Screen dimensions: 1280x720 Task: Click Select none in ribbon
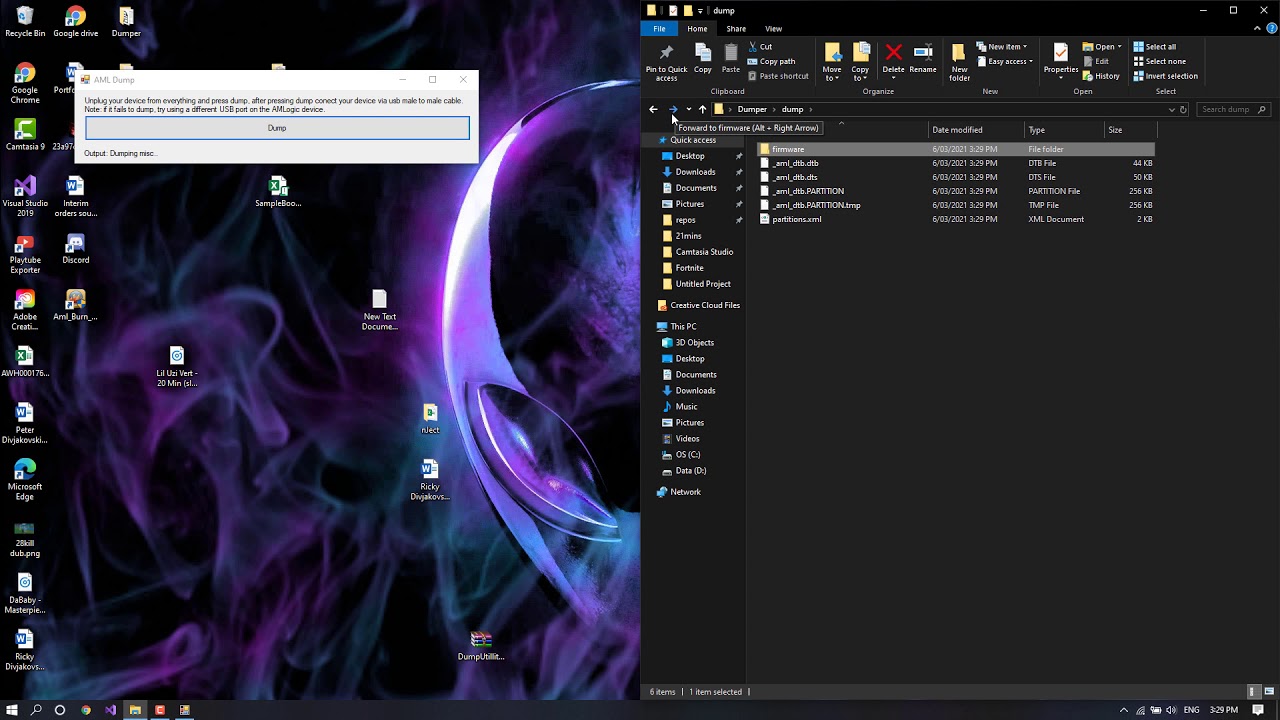pyautogui.click(x=1158, y=61)
